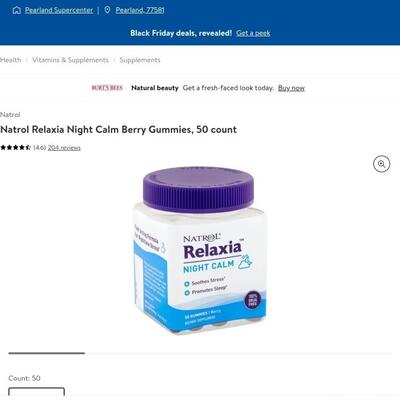The width and height of the screenshot is (400, 400).
Task: Click the image carousel progress bar
Action: (x=200, y=353)
